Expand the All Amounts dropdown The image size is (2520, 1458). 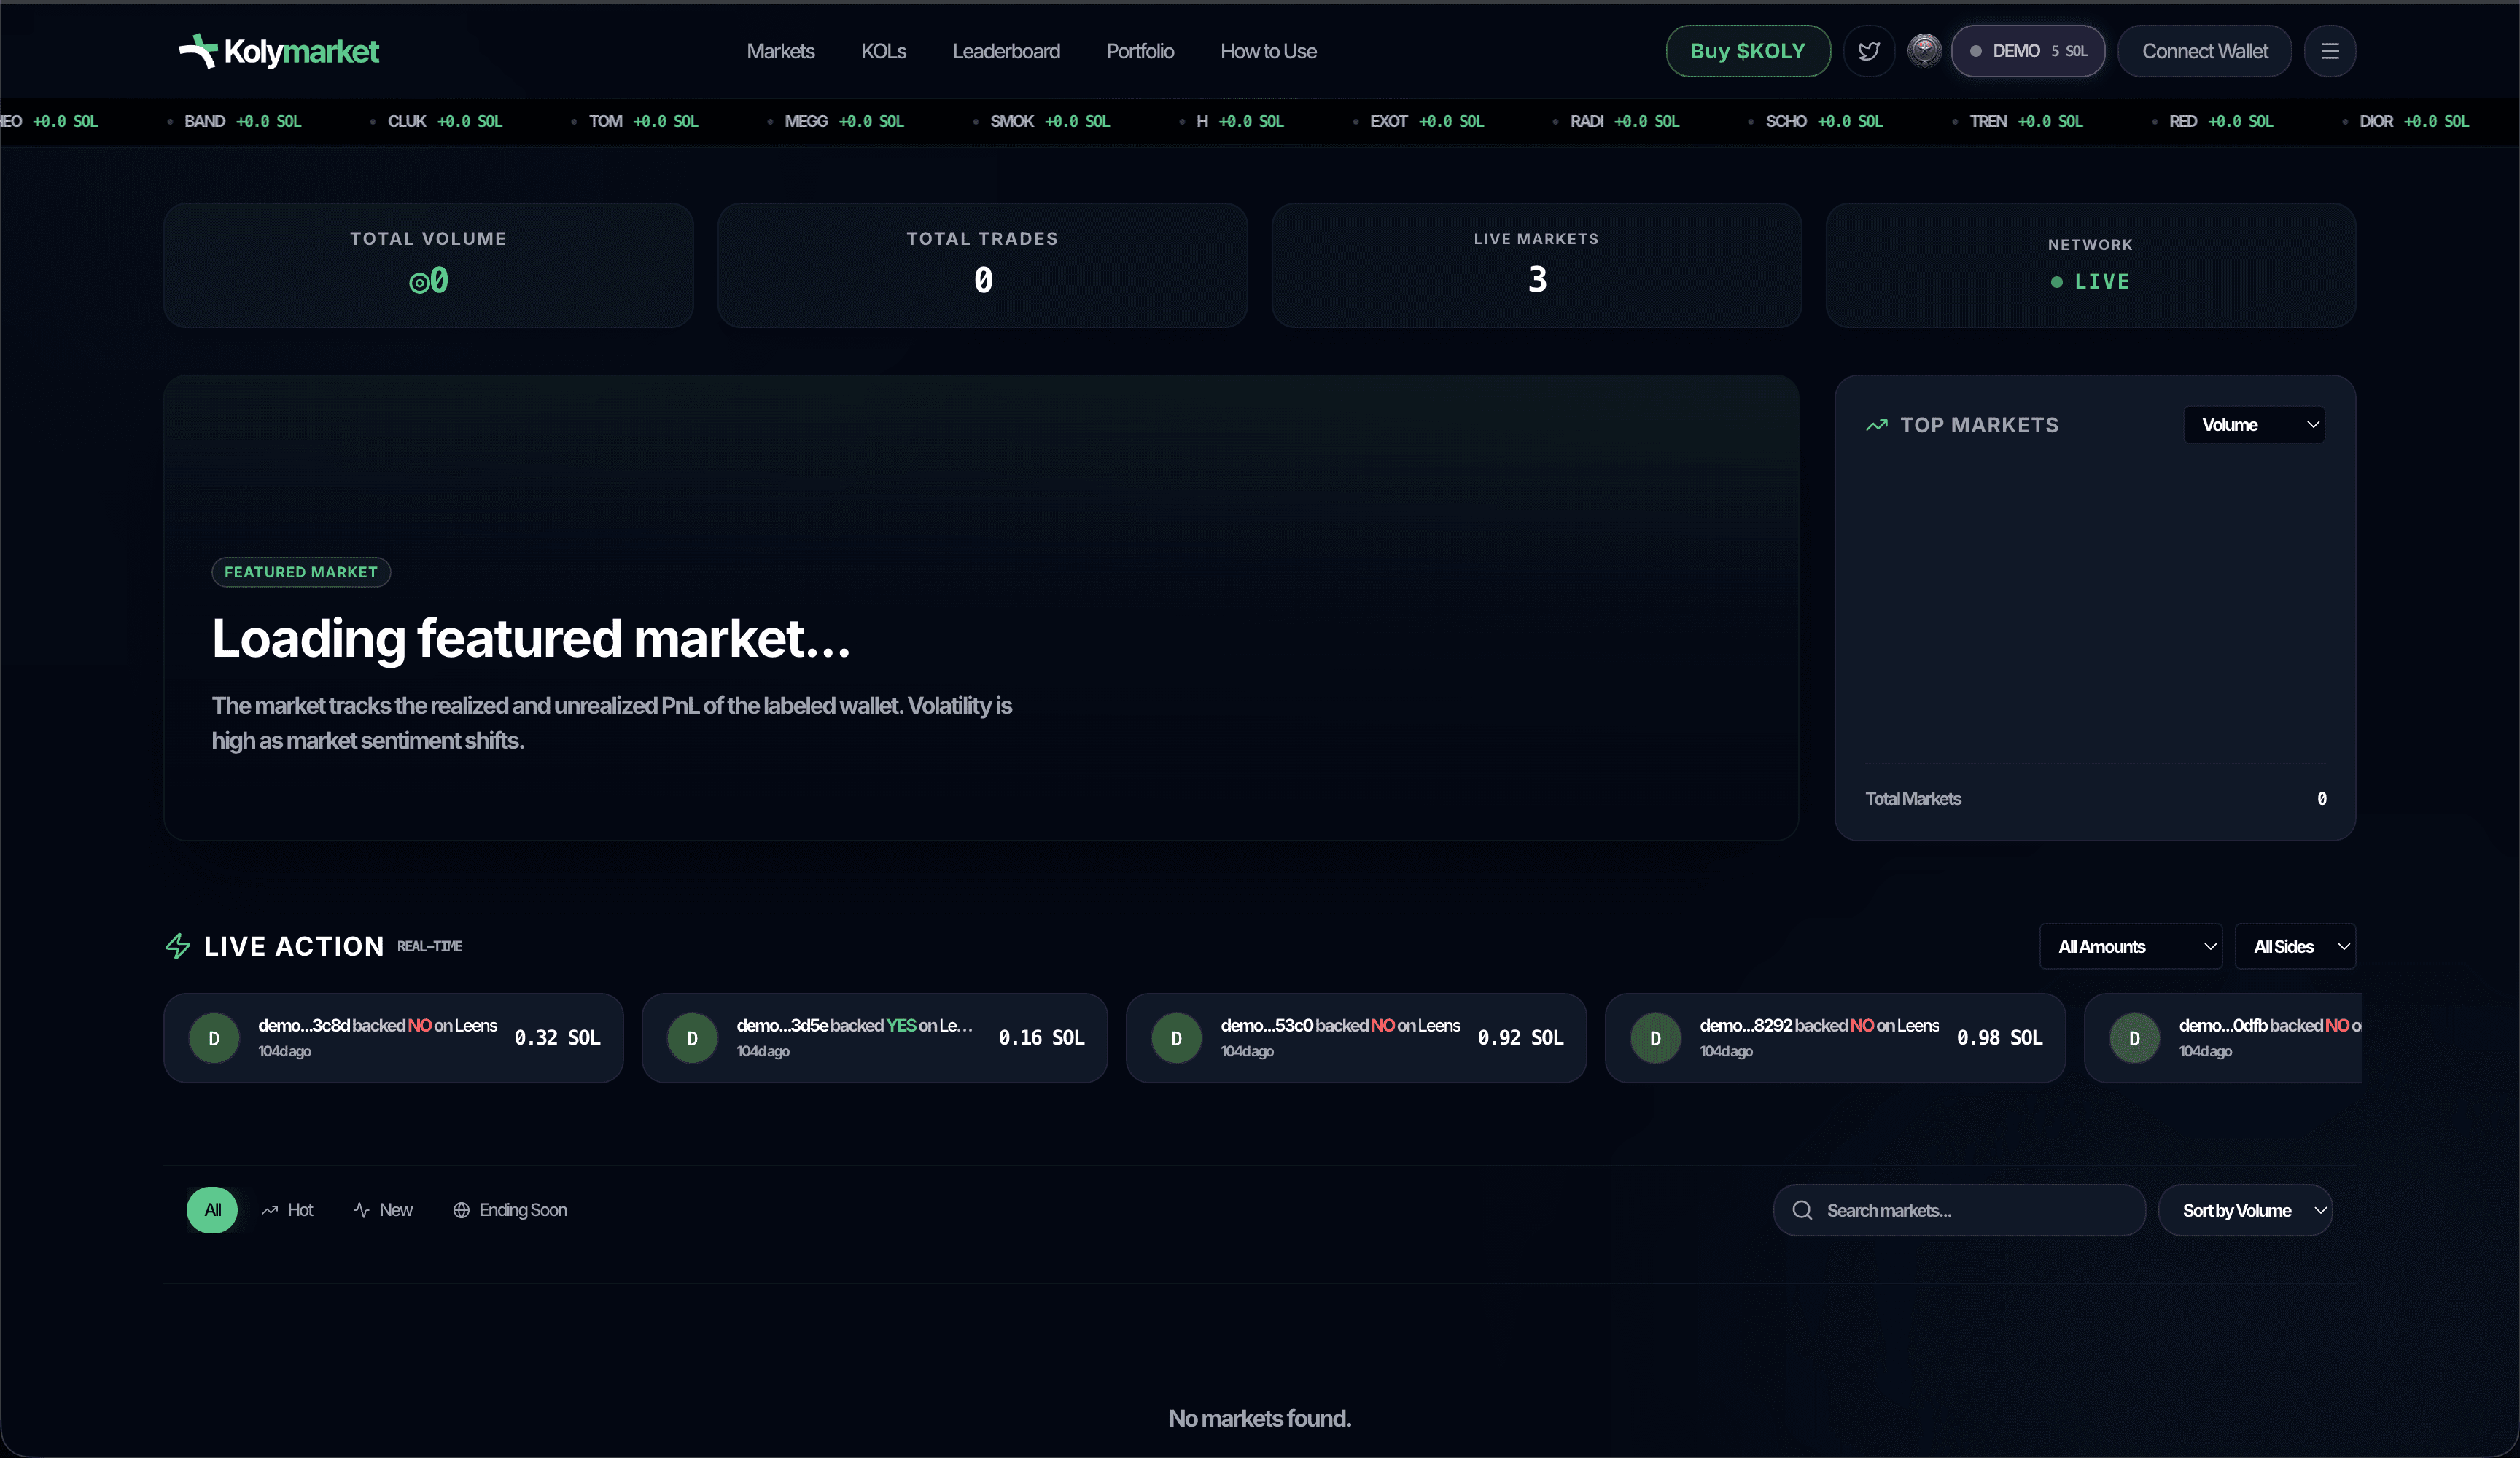point(2130,946)
